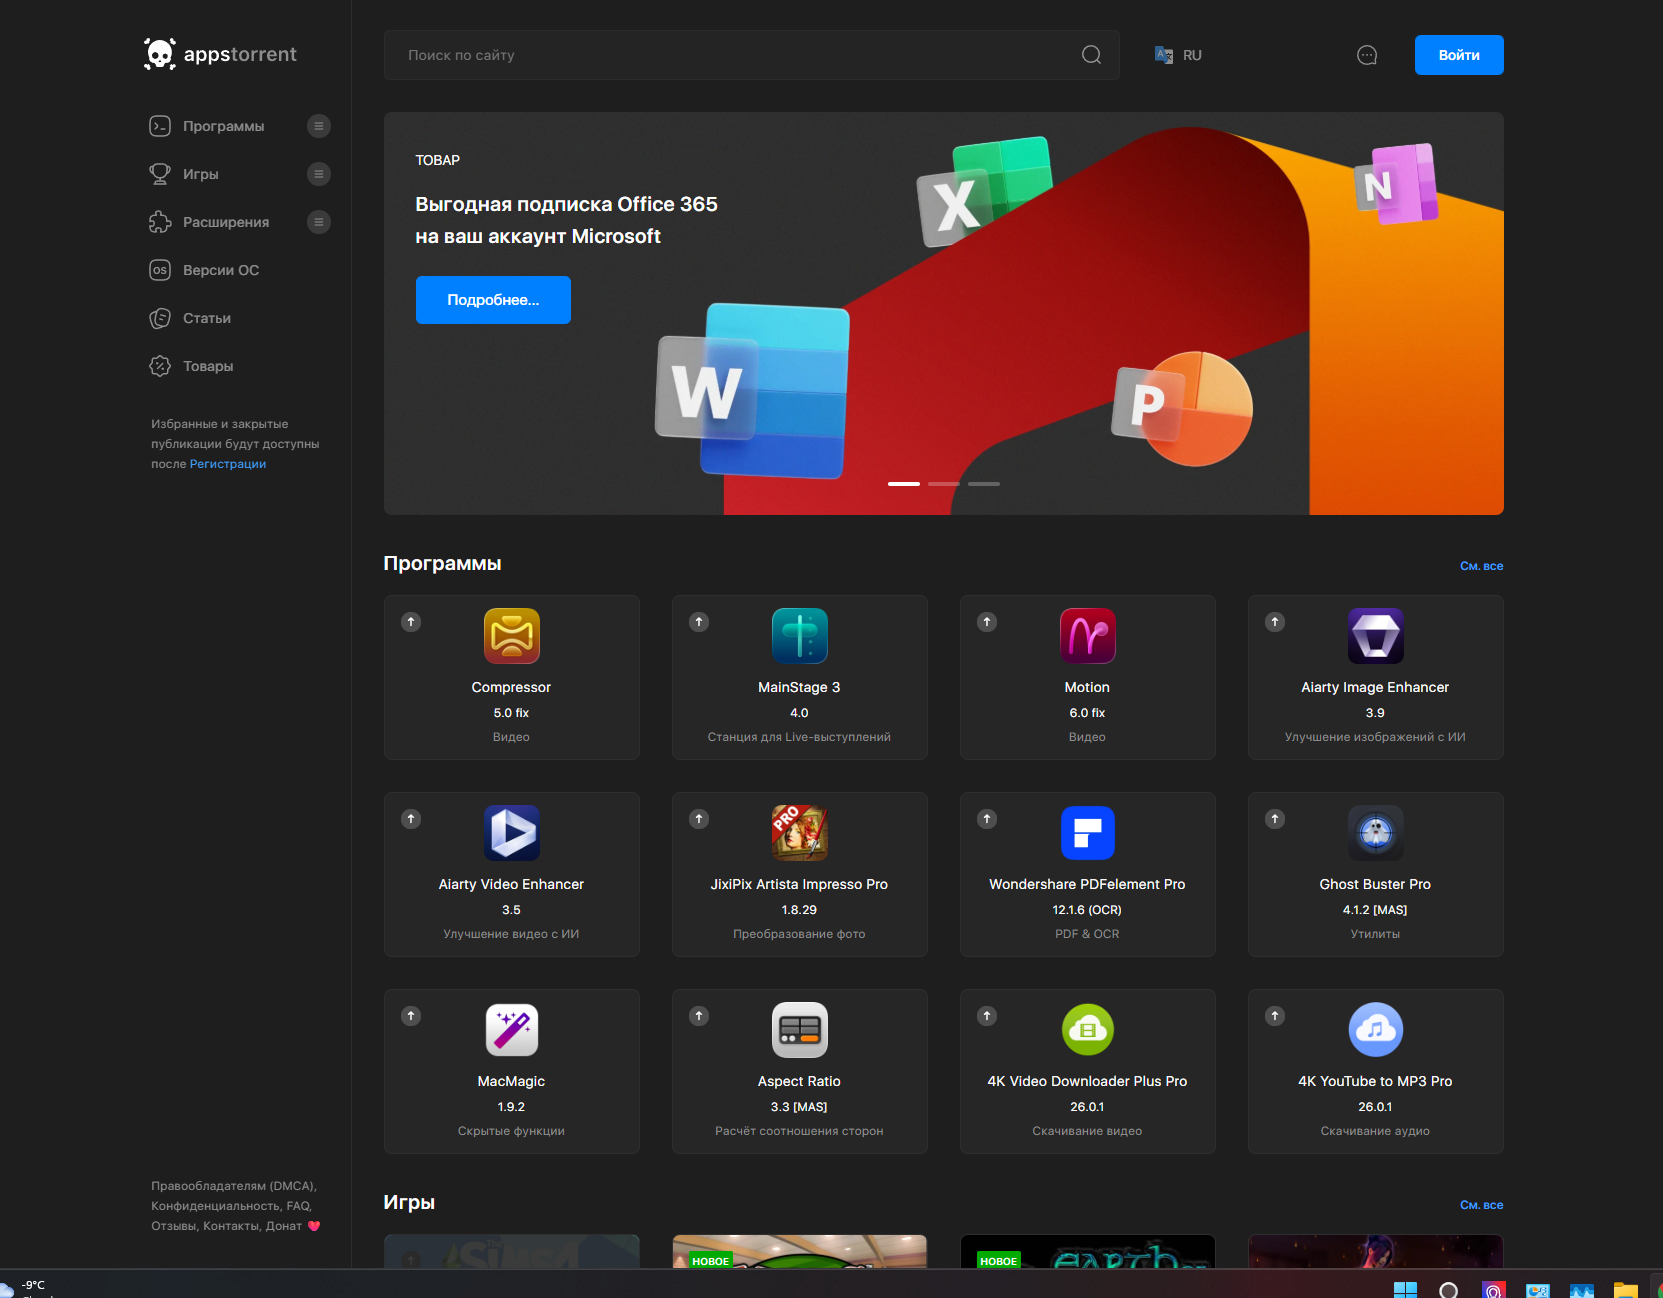
Task: Go to Версии ОС in sidebar
Action: click(221, 270)
